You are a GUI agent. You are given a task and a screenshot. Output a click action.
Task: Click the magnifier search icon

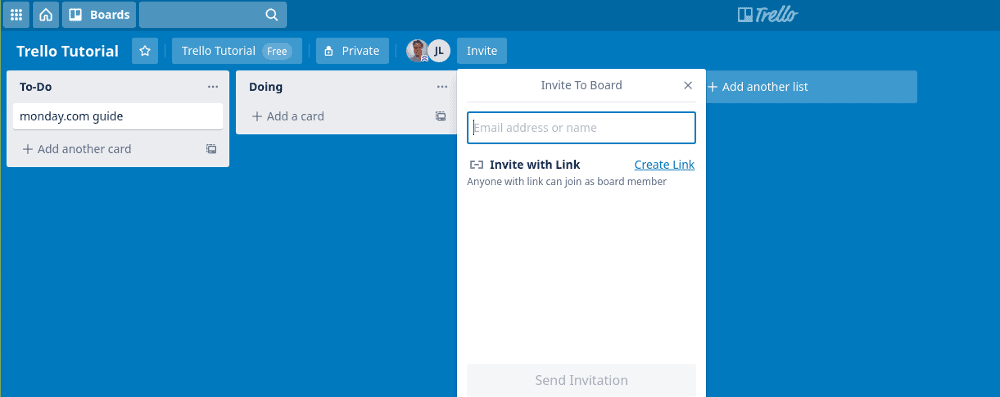[x=271, y=15]
